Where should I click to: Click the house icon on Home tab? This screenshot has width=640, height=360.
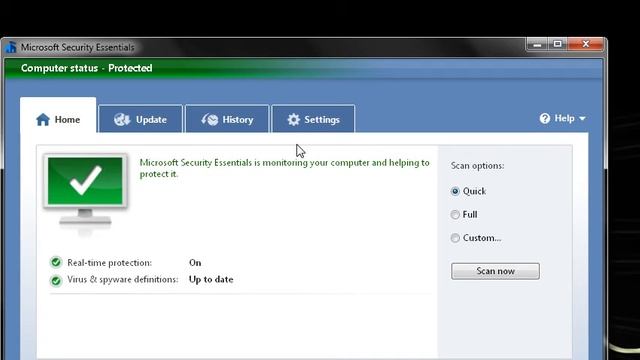(43, 120)
